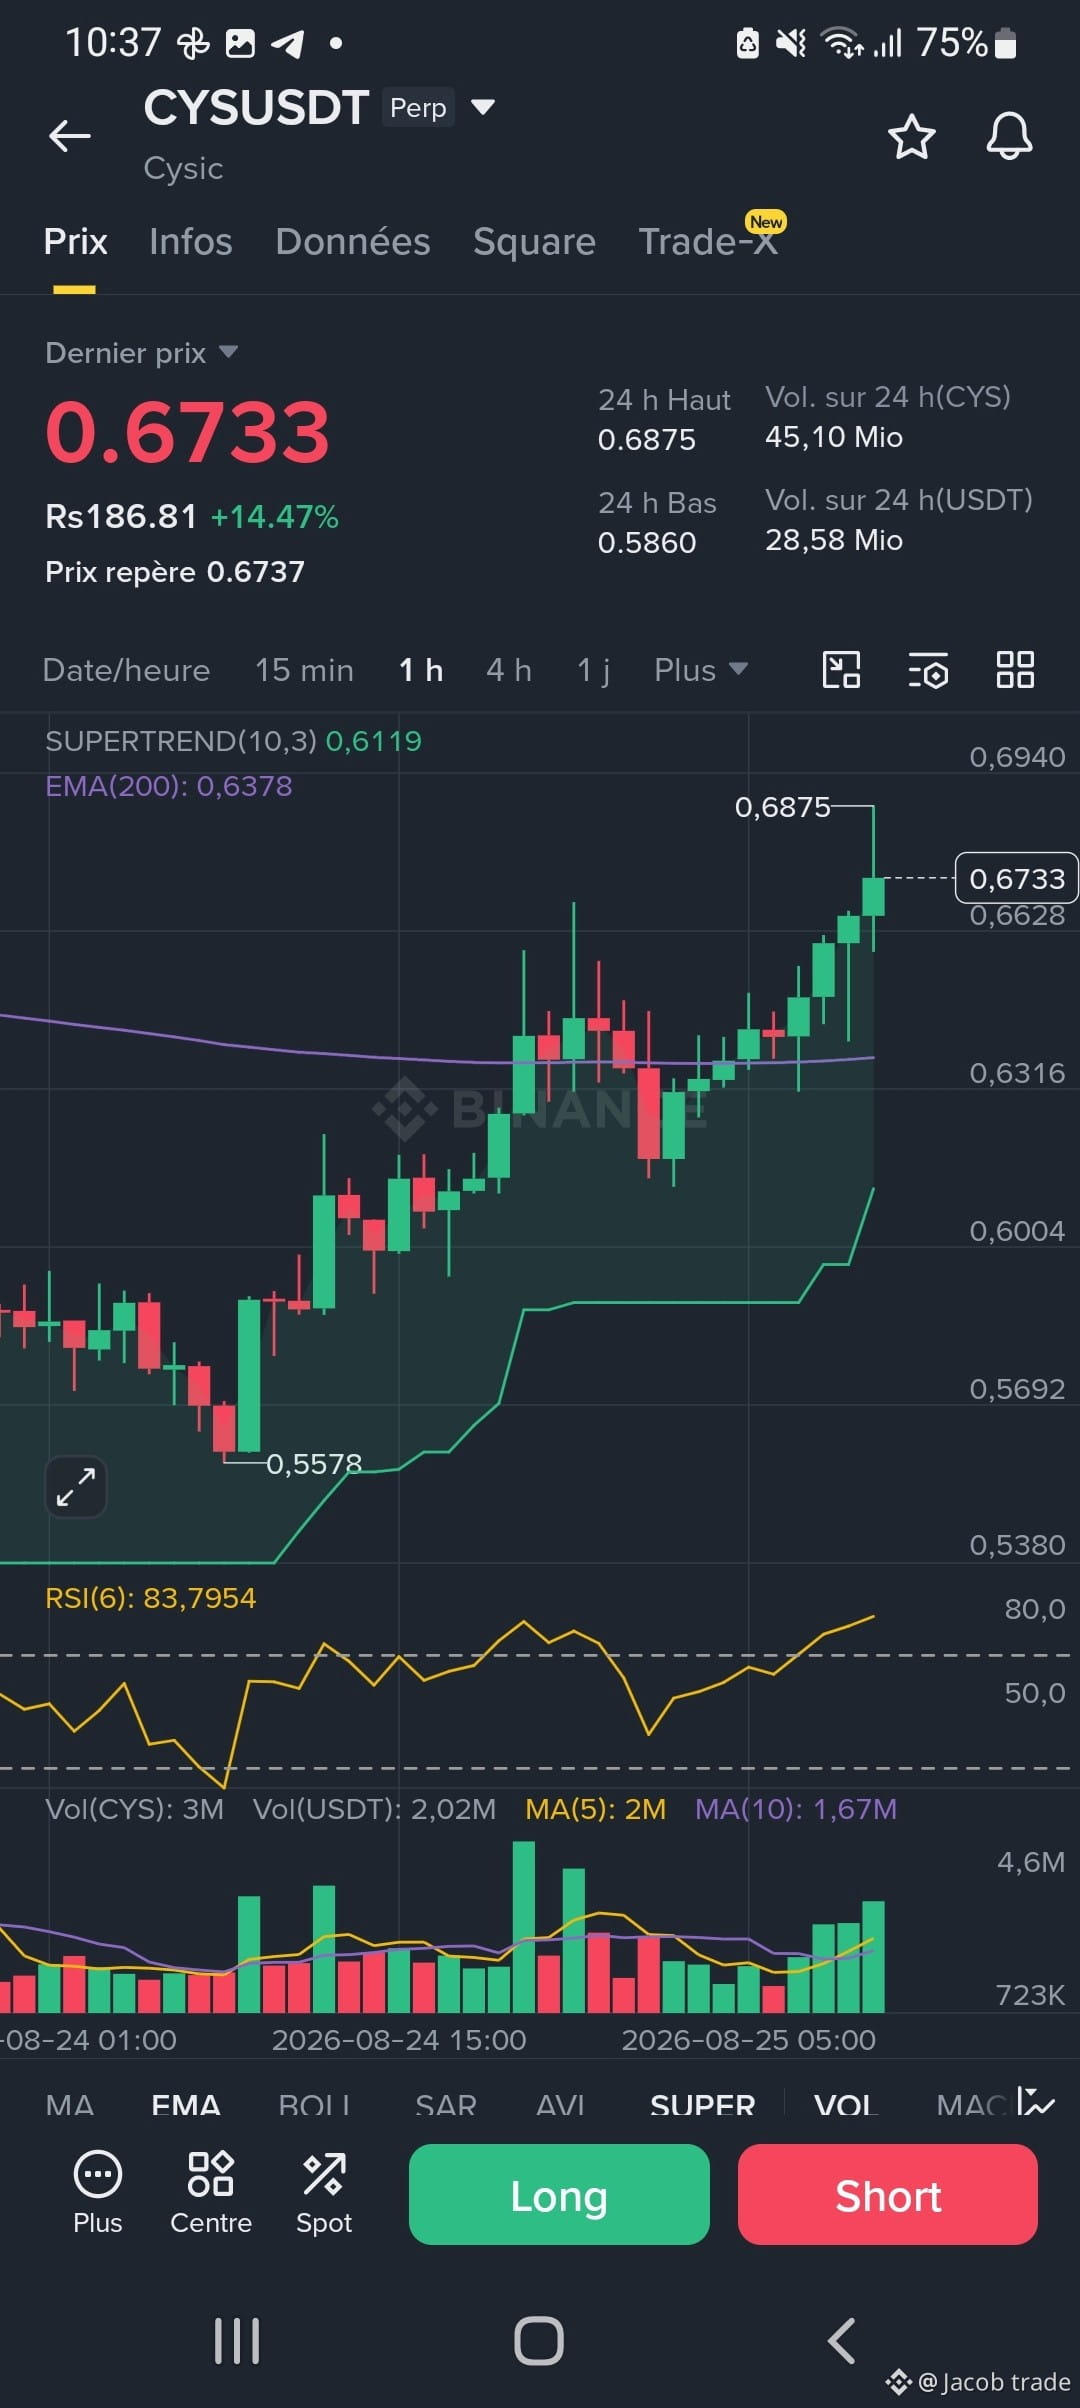Toggle the SAR indicator
The image size is (1080, 2408).
[x=445, y=2105]
